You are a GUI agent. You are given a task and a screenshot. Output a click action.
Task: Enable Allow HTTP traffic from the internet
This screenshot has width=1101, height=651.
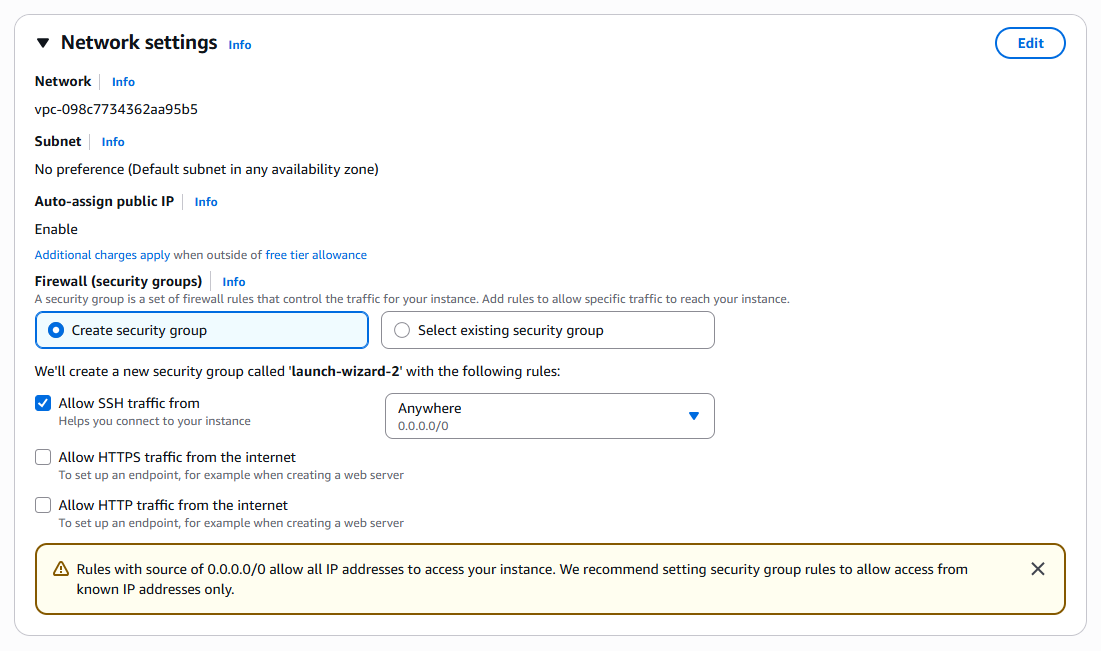pos(43,505)
